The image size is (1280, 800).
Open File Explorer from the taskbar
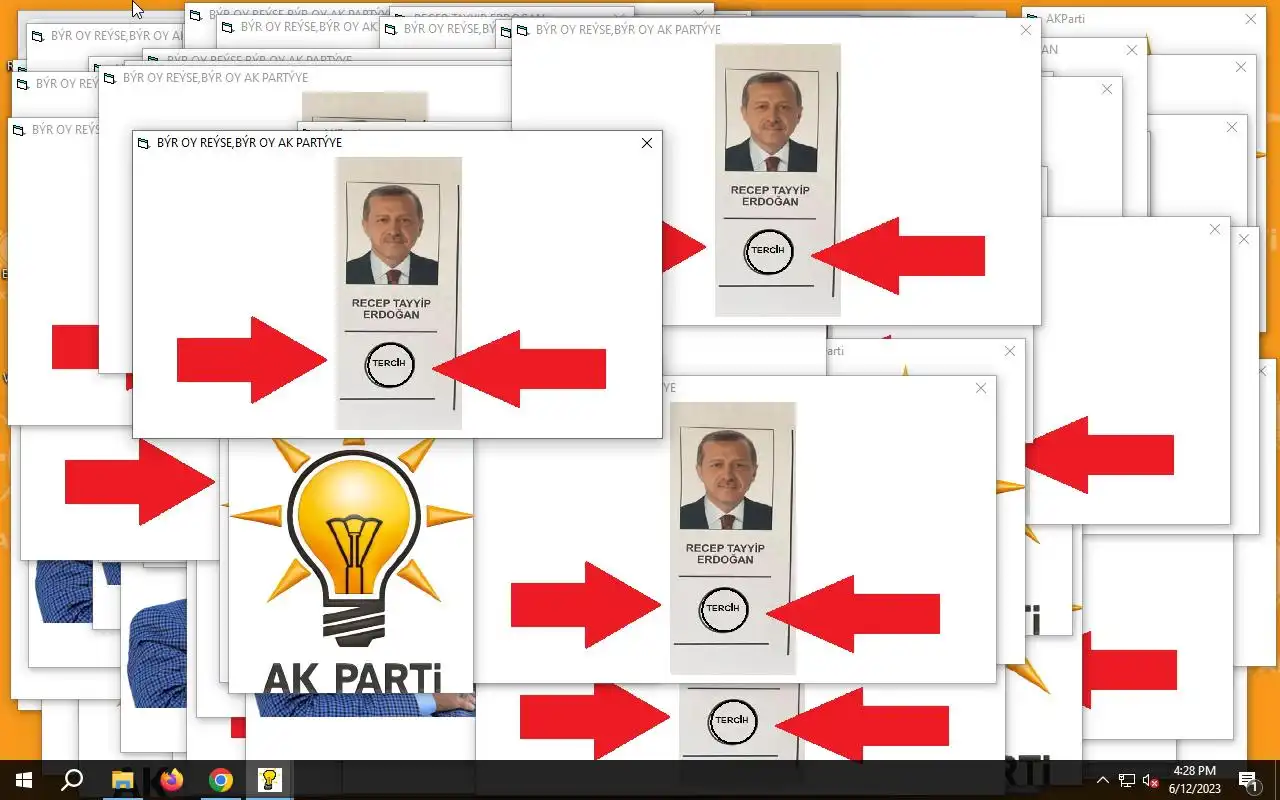122,780
